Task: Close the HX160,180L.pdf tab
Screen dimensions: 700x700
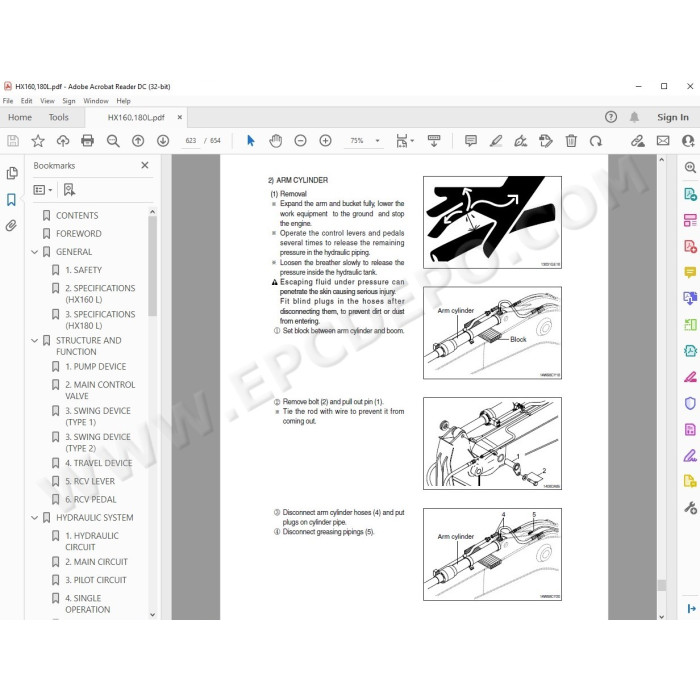Action: click(179, 117)
